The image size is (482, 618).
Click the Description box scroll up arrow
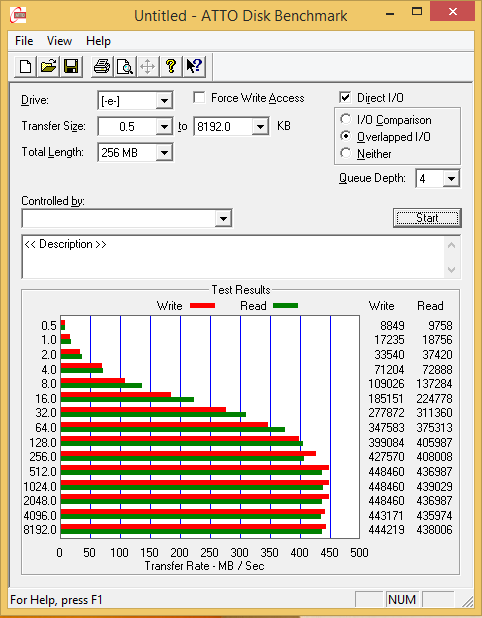point(452,246)
